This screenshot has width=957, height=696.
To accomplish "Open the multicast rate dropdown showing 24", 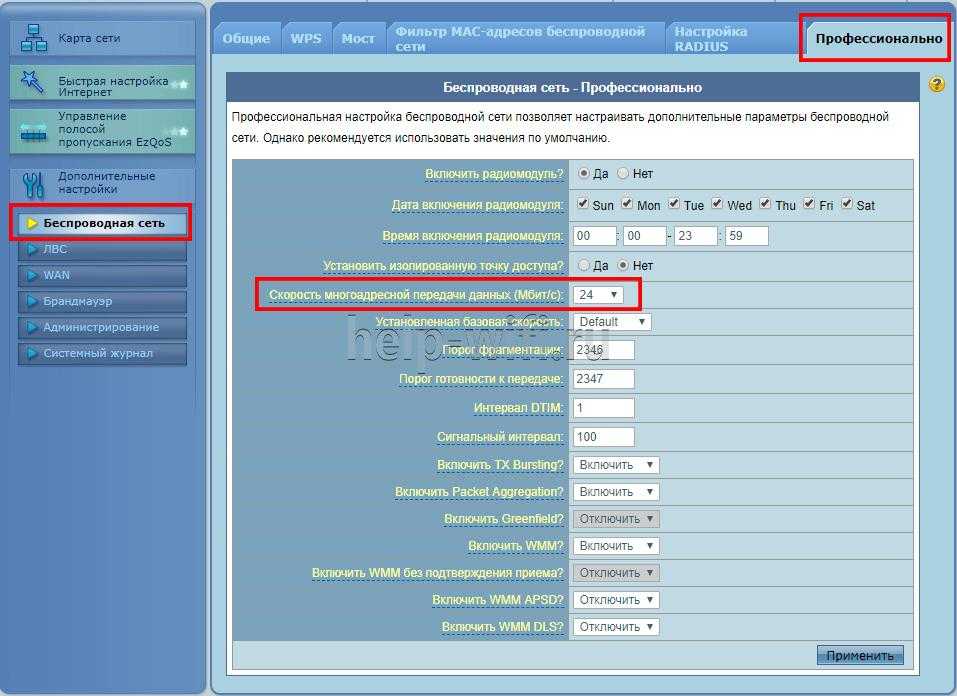I will point(599,295).
